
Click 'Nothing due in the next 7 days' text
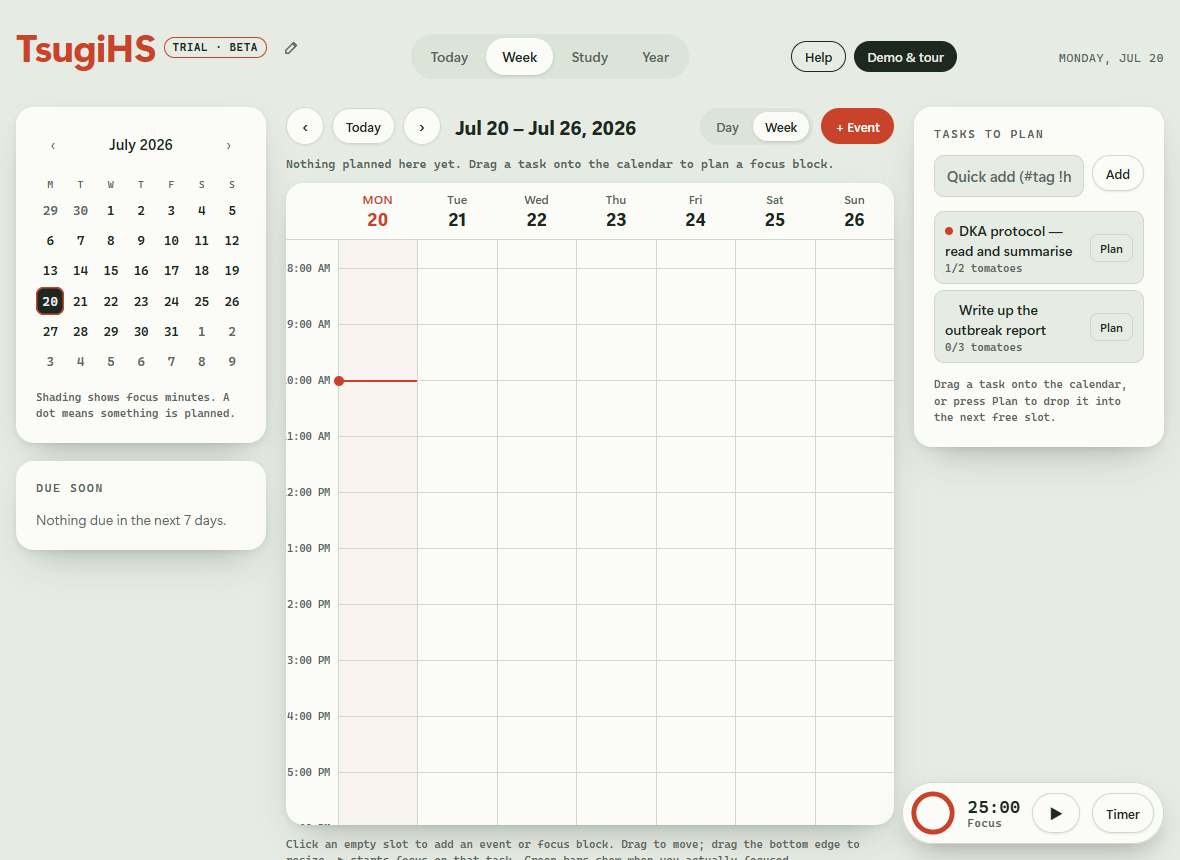131,521
